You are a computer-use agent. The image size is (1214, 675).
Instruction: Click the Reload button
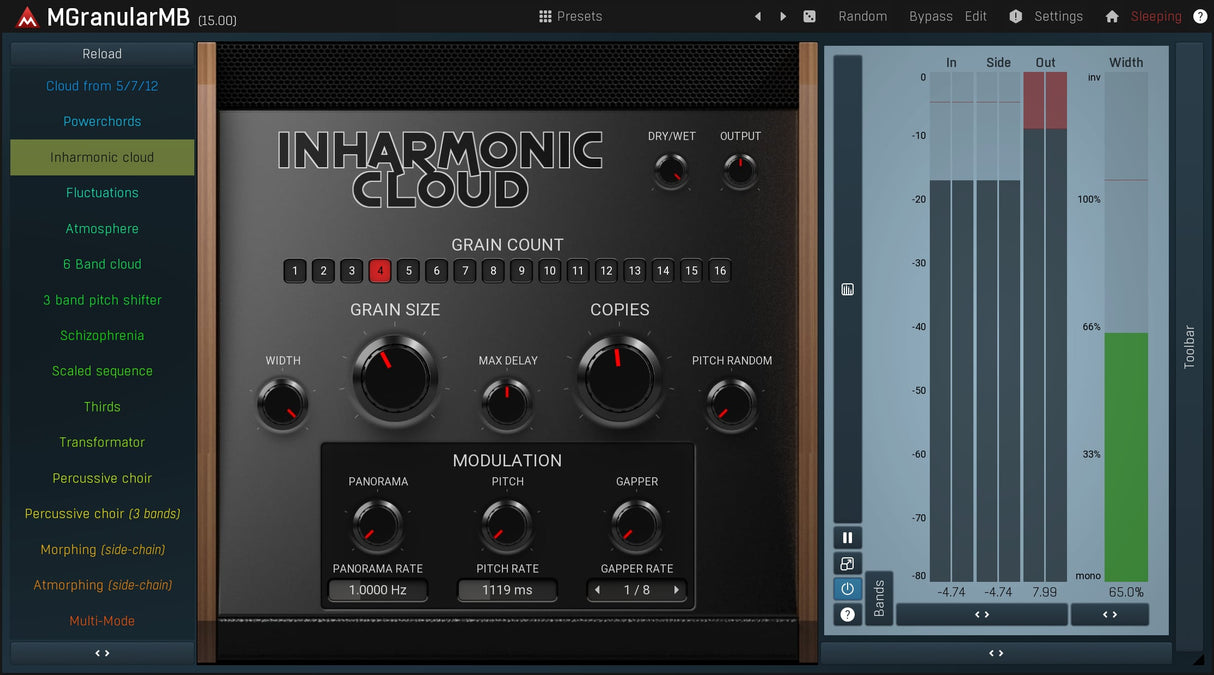coord(102,54)
